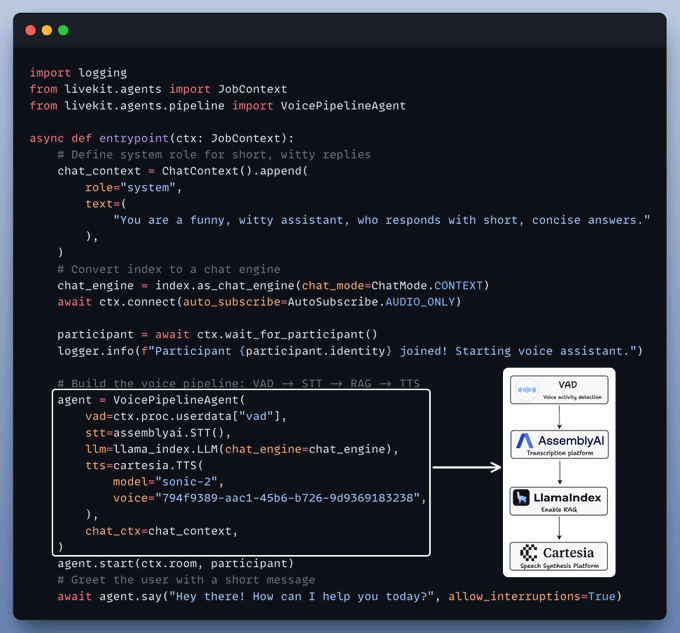Image resolution: width=680 pixels, height=633 pixels.
Task: Click the 'Enable RAG' label under LlamaIndex
Action: click(x=559, y=510)
